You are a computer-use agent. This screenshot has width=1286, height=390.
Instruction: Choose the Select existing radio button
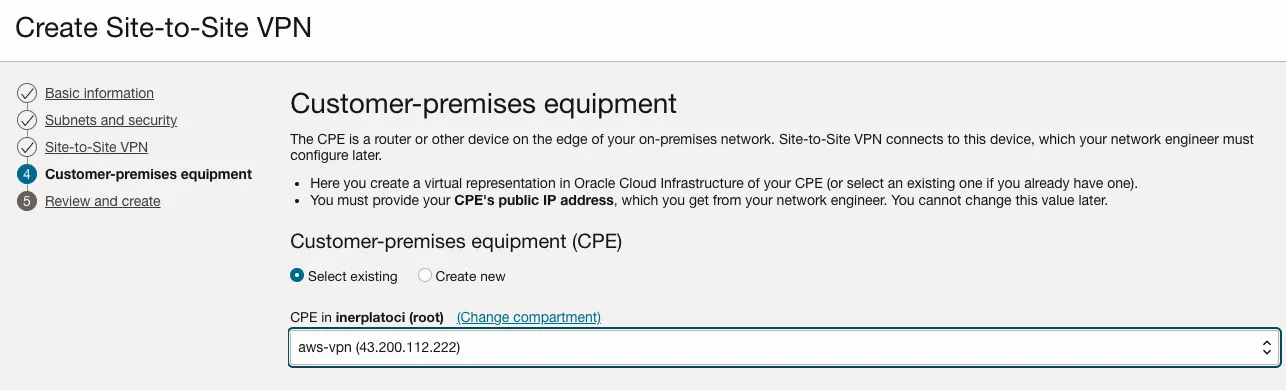pos(297,276)
